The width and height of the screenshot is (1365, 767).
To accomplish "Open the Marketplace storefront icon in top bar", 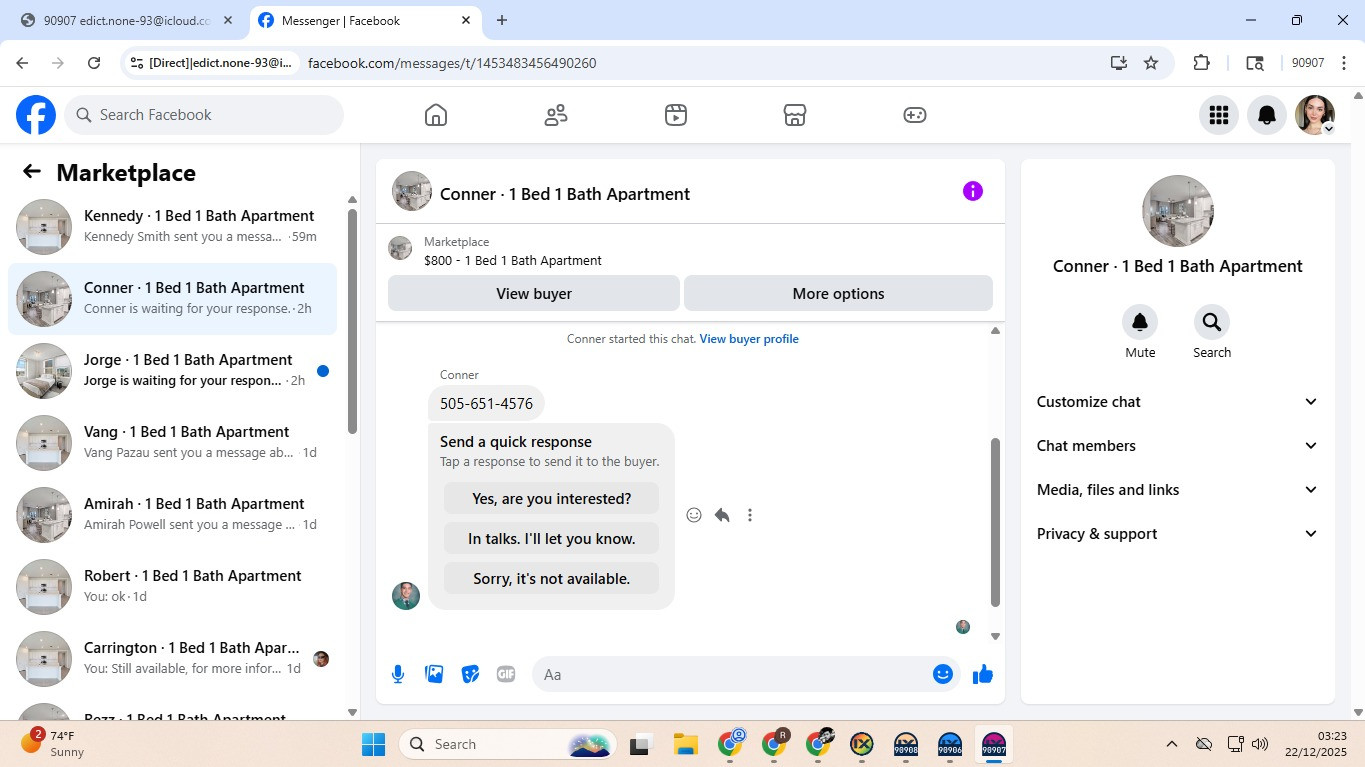I will click(795, 115).
